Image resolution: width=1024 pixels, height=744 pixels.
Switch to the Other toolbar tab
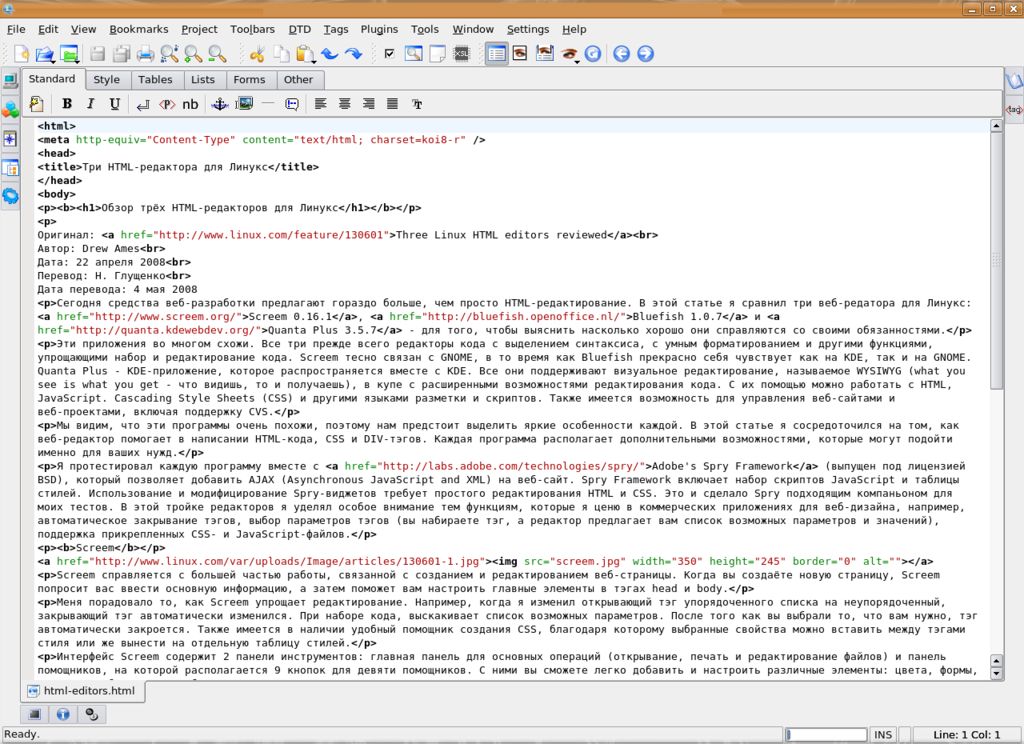tap(298, 80)
